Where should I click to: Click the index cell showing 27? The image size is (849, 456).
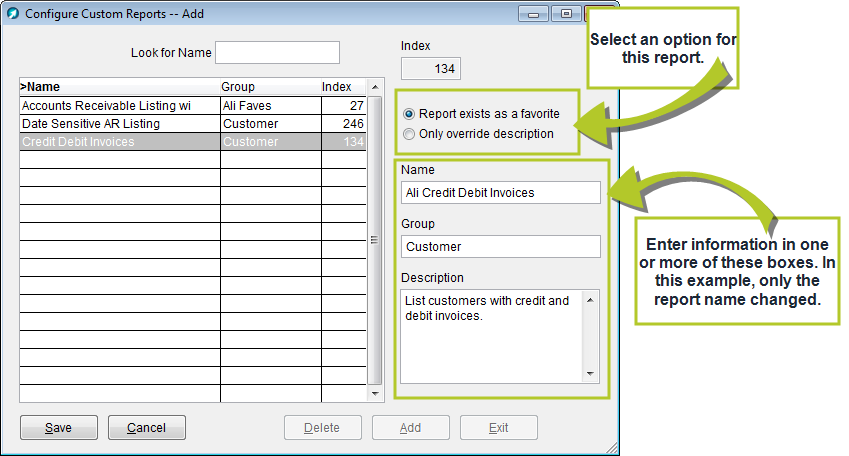344,106
